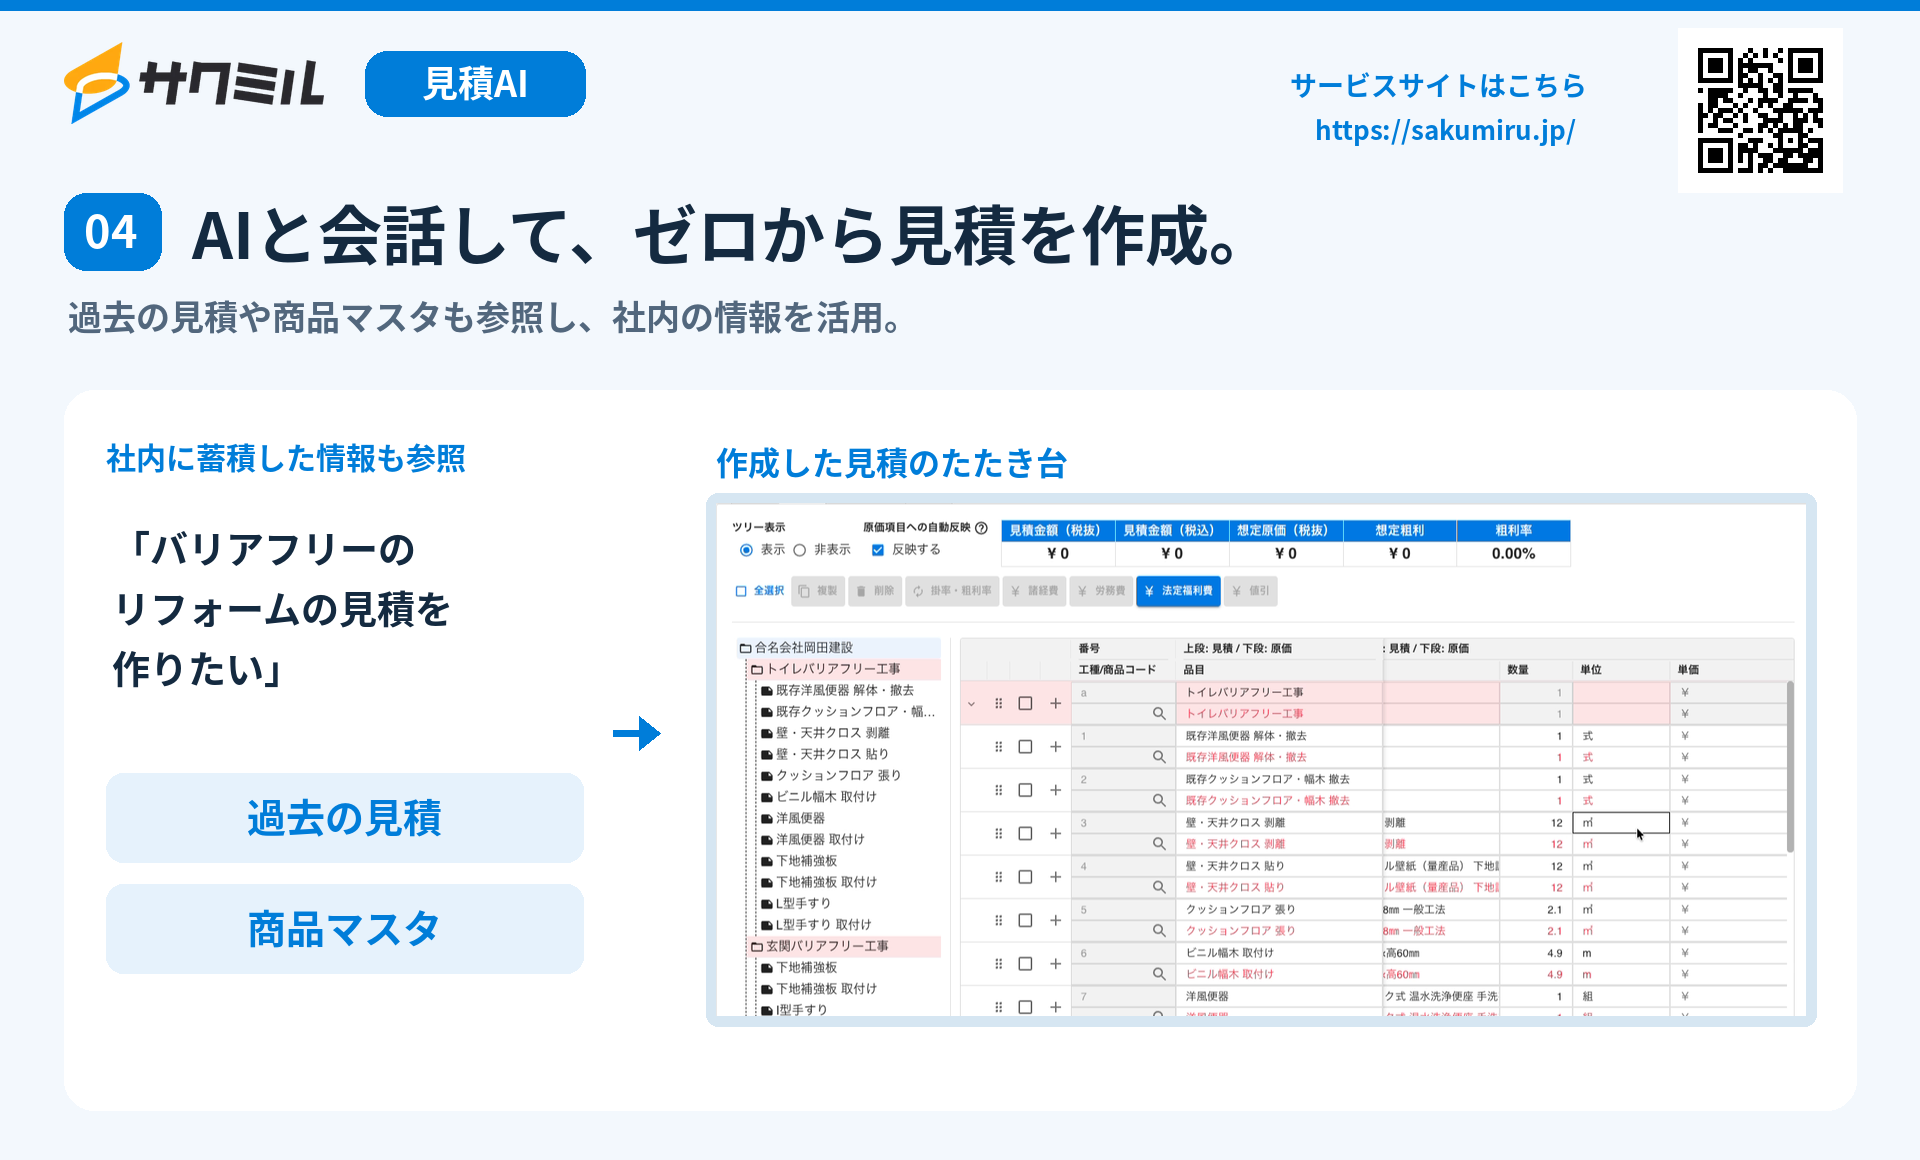Check the 全選択 checkbox
Viewport: 1920px width, 1160px height.
(x=741, y=591)
